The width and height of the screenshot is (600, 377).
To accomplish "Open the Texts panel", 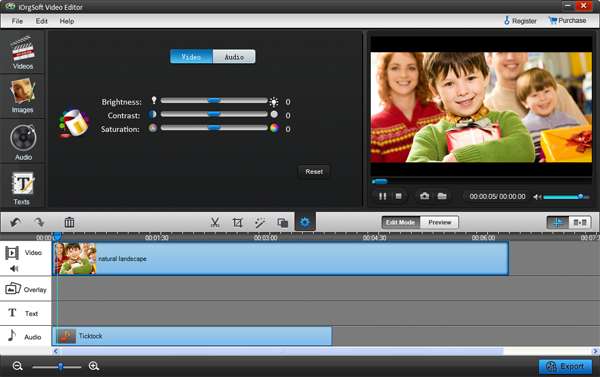I will point(23,186).
